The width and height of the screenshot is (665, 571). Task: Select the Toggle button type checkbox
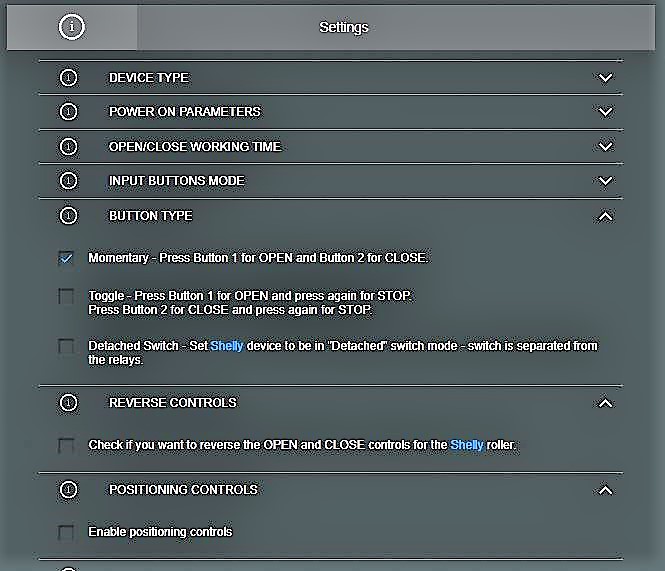[x=66, y=296]
